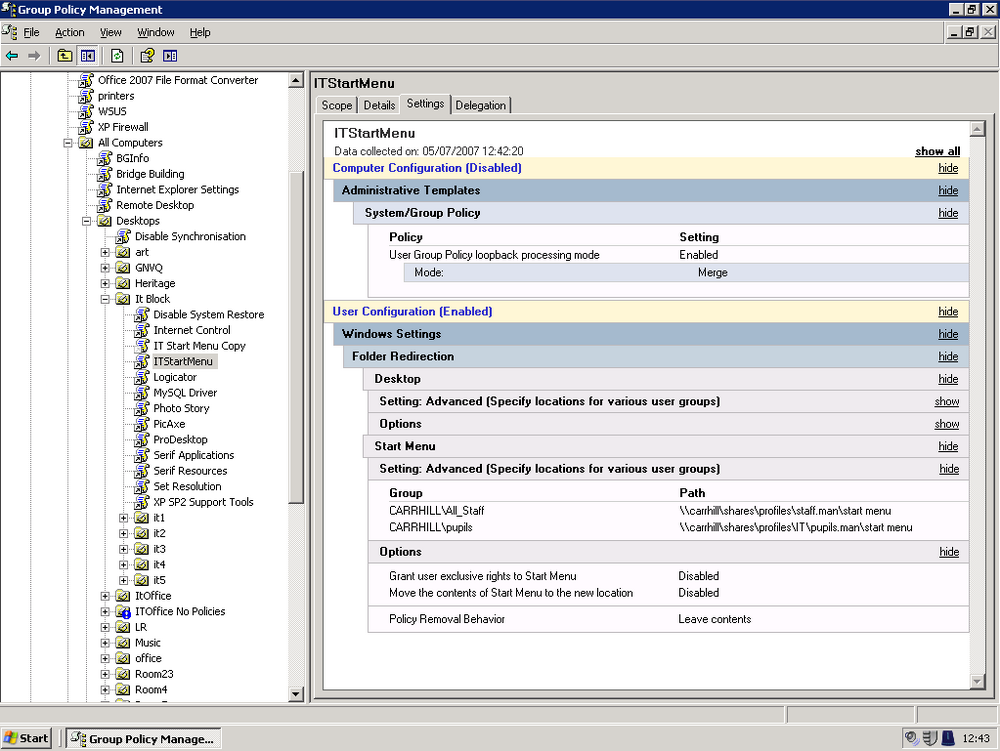Screen dimensions: 1000x751
Task: Click the Group Policy Manage... taskbar button
Action: click(144, 738)
